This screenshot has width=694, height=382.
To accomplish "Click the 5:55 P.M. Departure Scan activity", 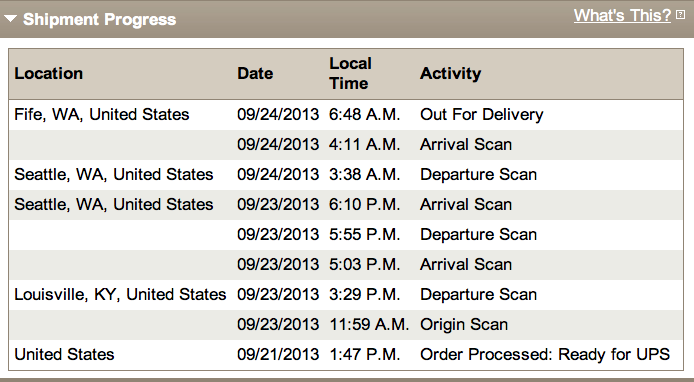I will (478, 235).
